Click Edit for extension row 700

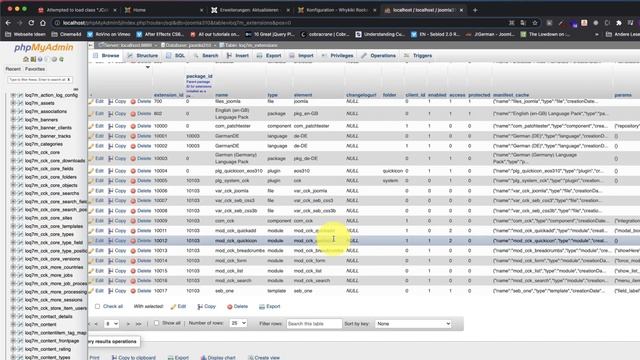click(96, 101)
